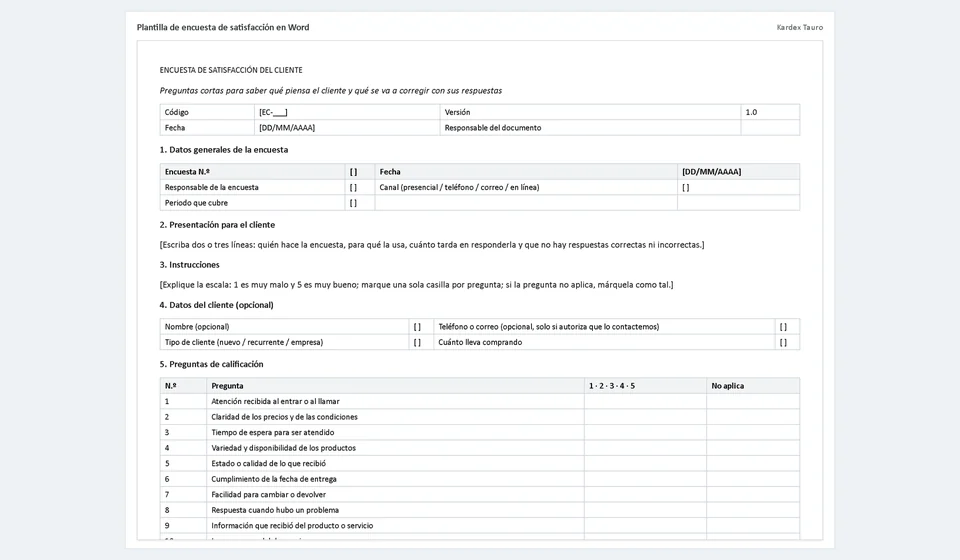Click the 'Encuesta N.º' cell

coord(252,172)
